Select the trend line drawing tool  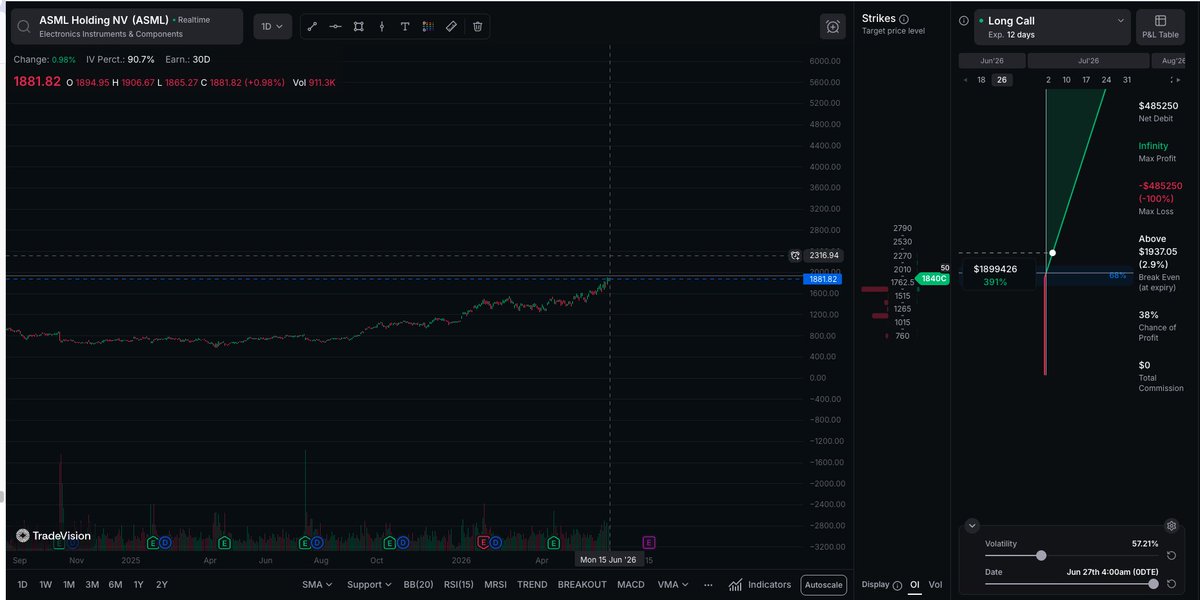[311, 27]
